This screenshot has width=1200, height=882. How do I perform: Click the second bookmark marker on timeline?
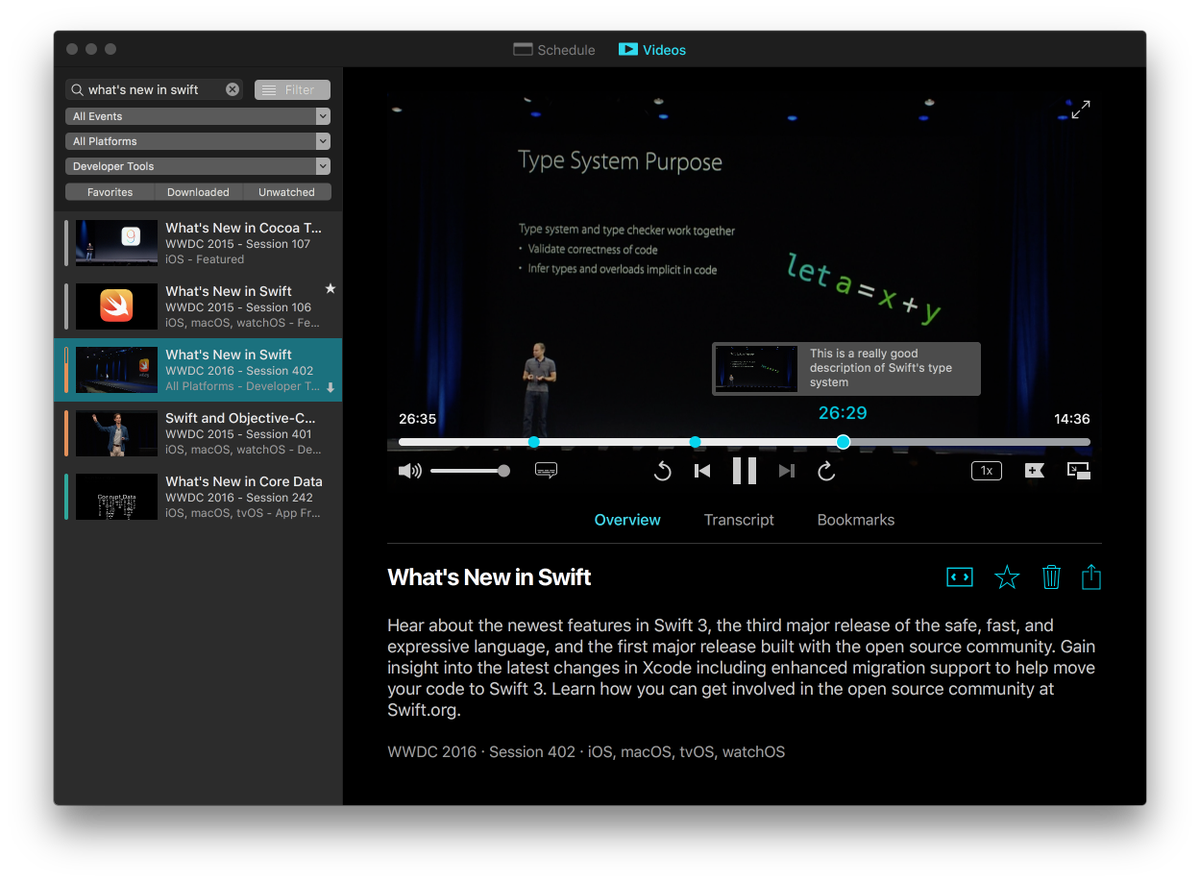(x=695, y=442)
